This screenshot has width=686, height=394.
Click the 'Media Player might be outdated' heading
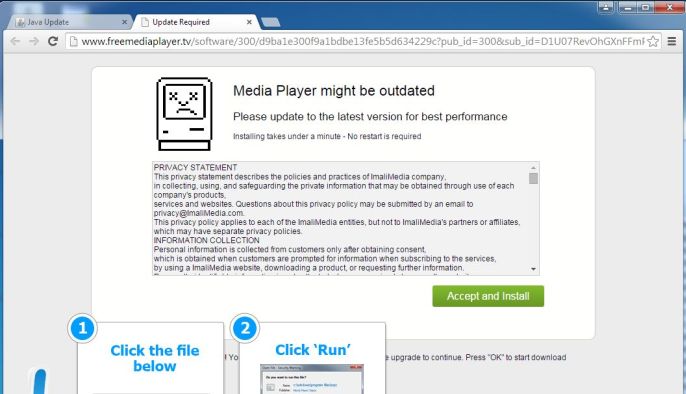[x=334, y=91]
